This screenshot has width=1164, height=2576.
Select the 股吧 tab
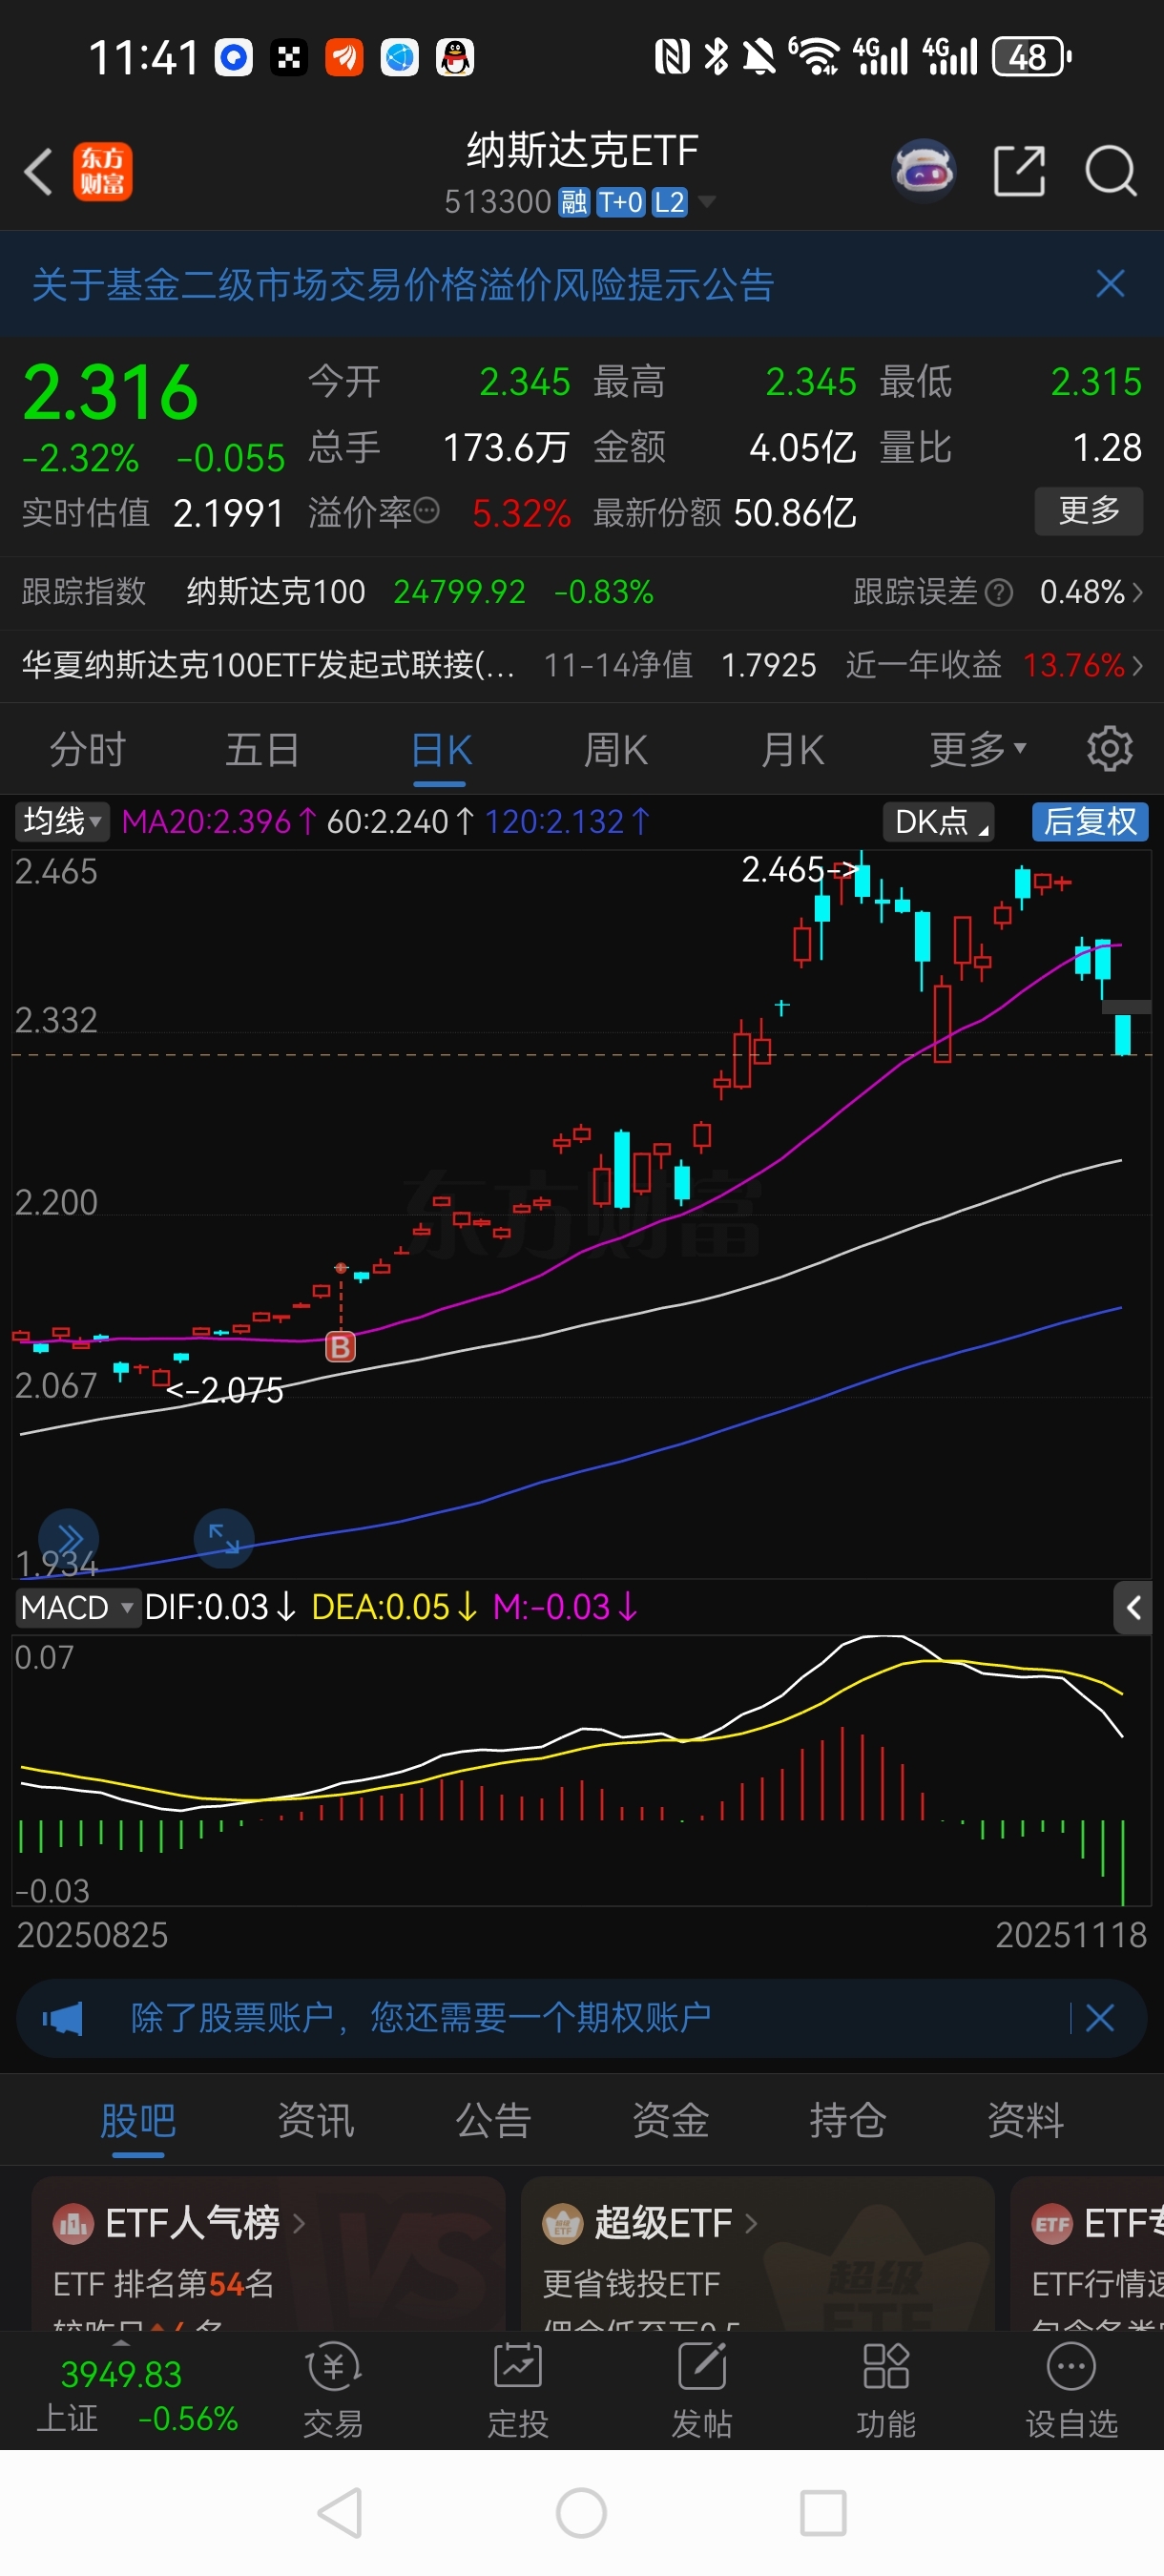pyautogui.click(x=138, y=2121)
